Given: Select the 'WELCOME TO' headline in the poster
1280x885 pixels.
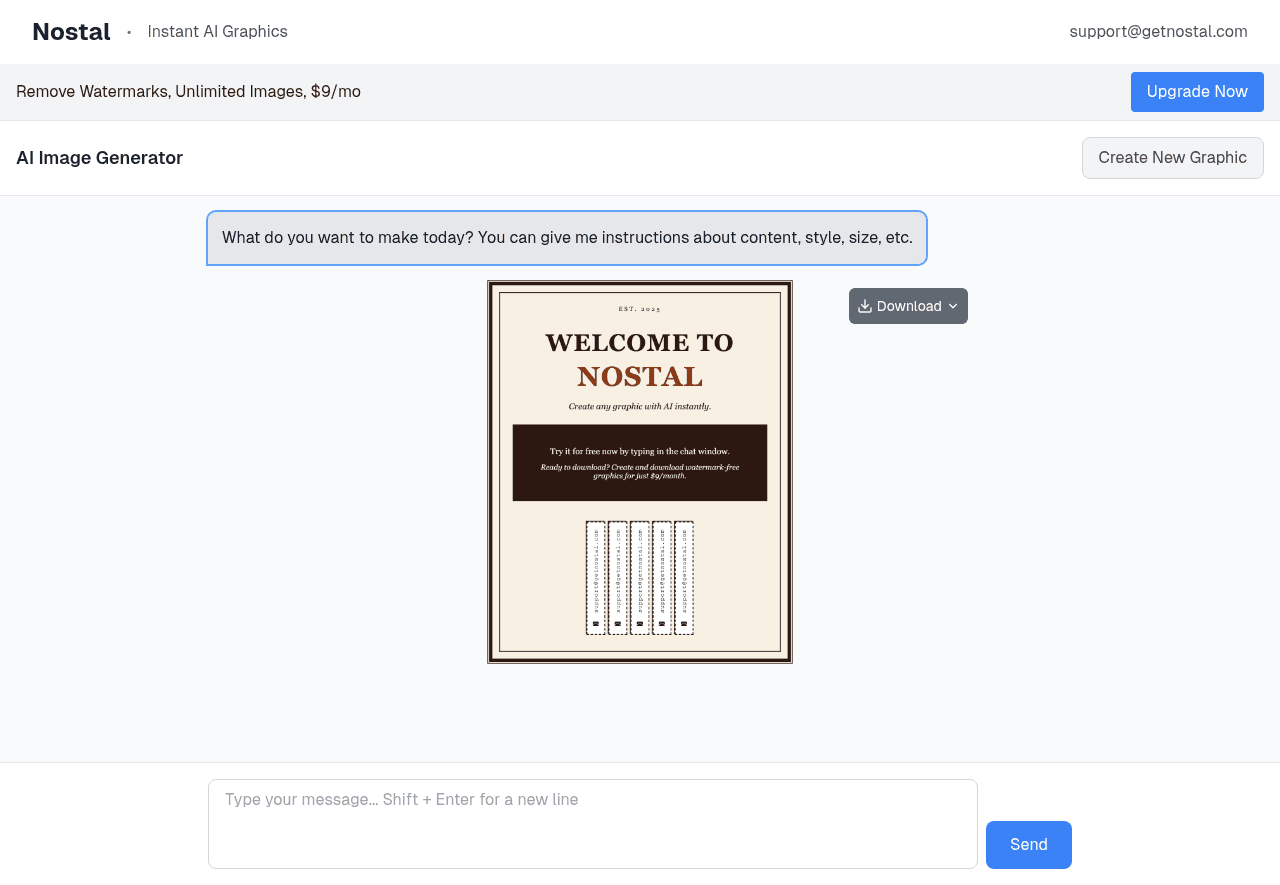Looking at the screenshot, I should click(639, 342).
